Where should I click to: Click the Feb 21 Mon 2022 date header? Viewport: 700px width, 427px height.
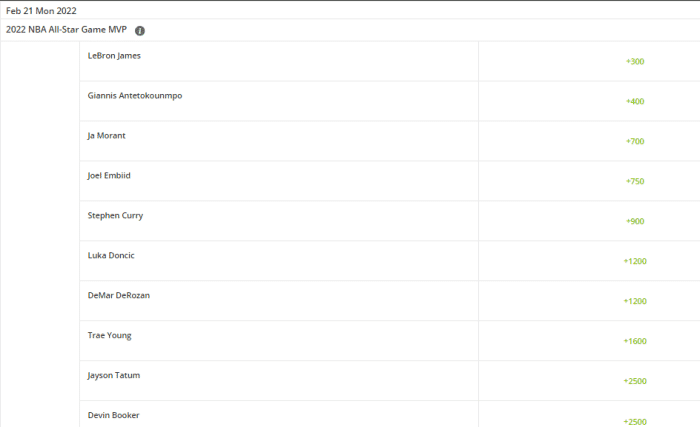[x=41, y=10]
